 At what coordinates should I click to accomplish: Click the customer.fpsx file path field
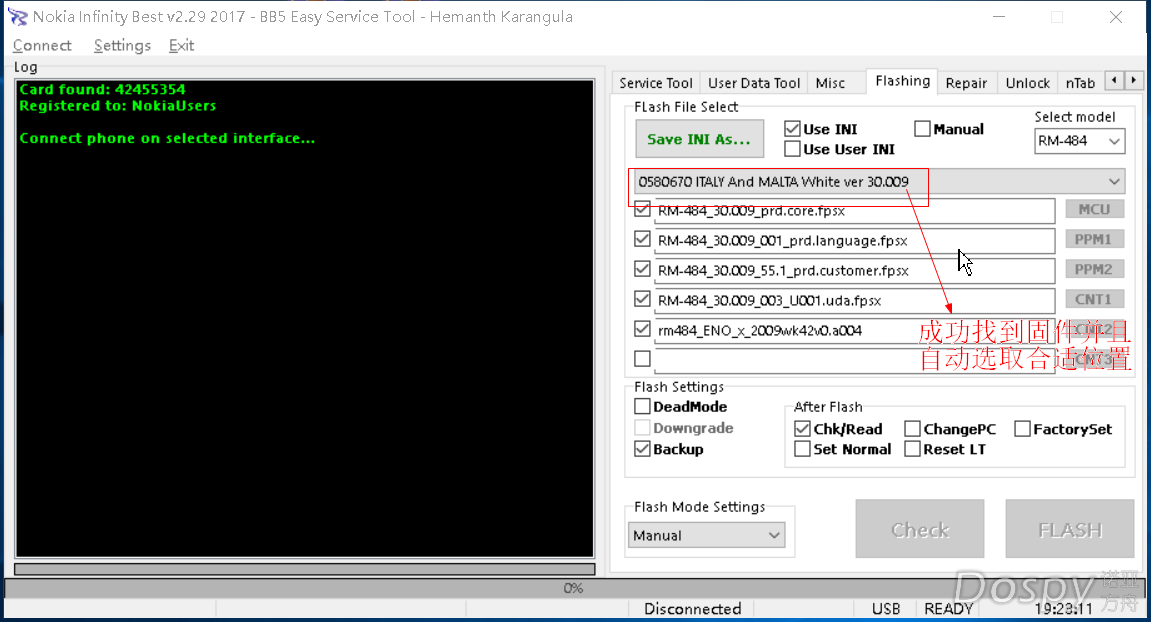point(854,271)
